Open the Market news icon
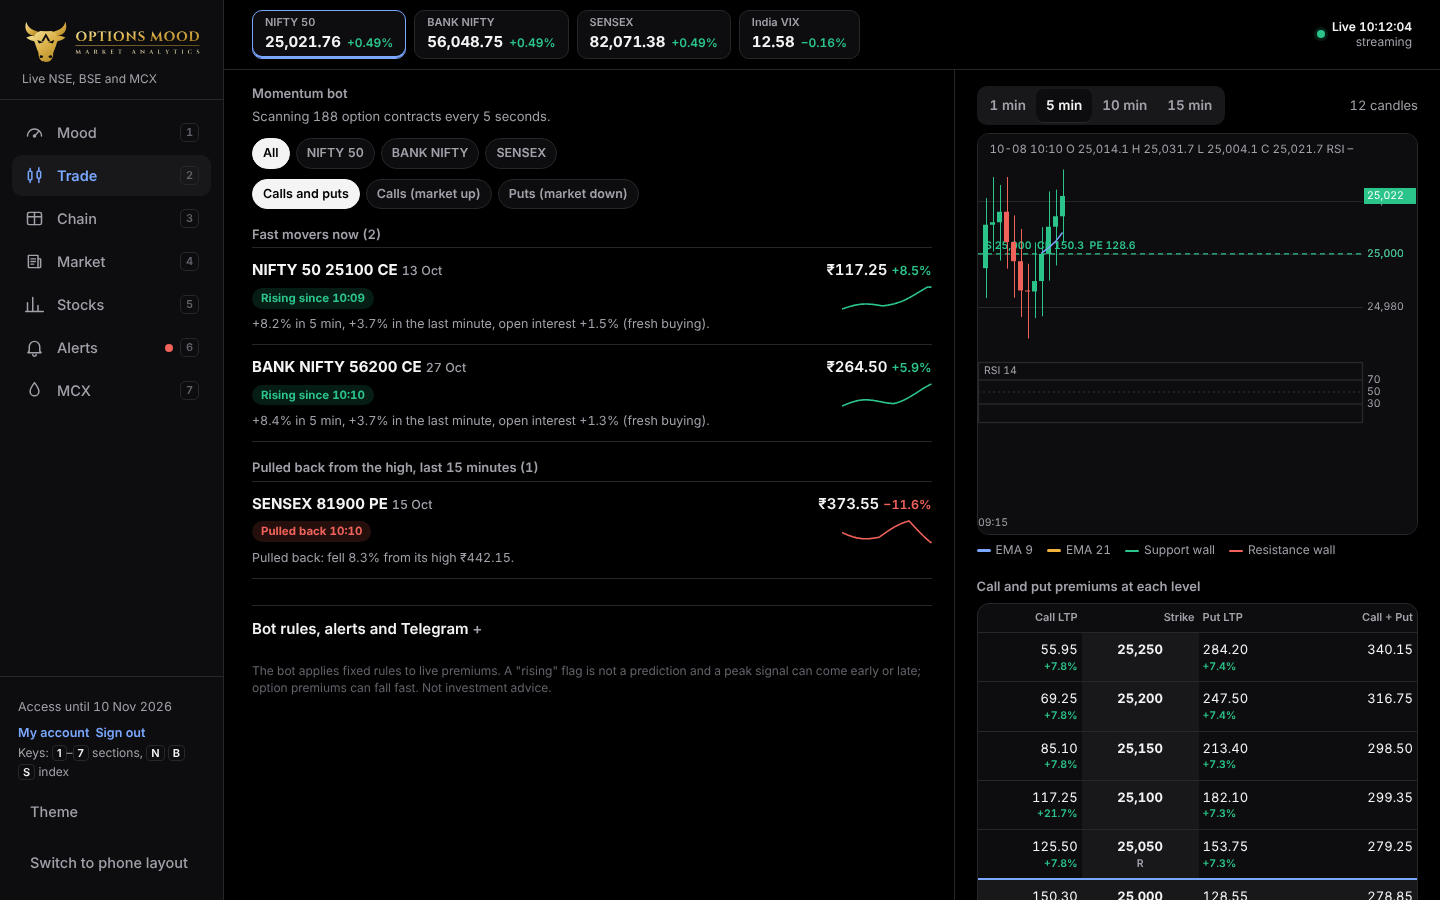Image resolution: width=1440 pixels, height=900 pixels. click(34, 262)
